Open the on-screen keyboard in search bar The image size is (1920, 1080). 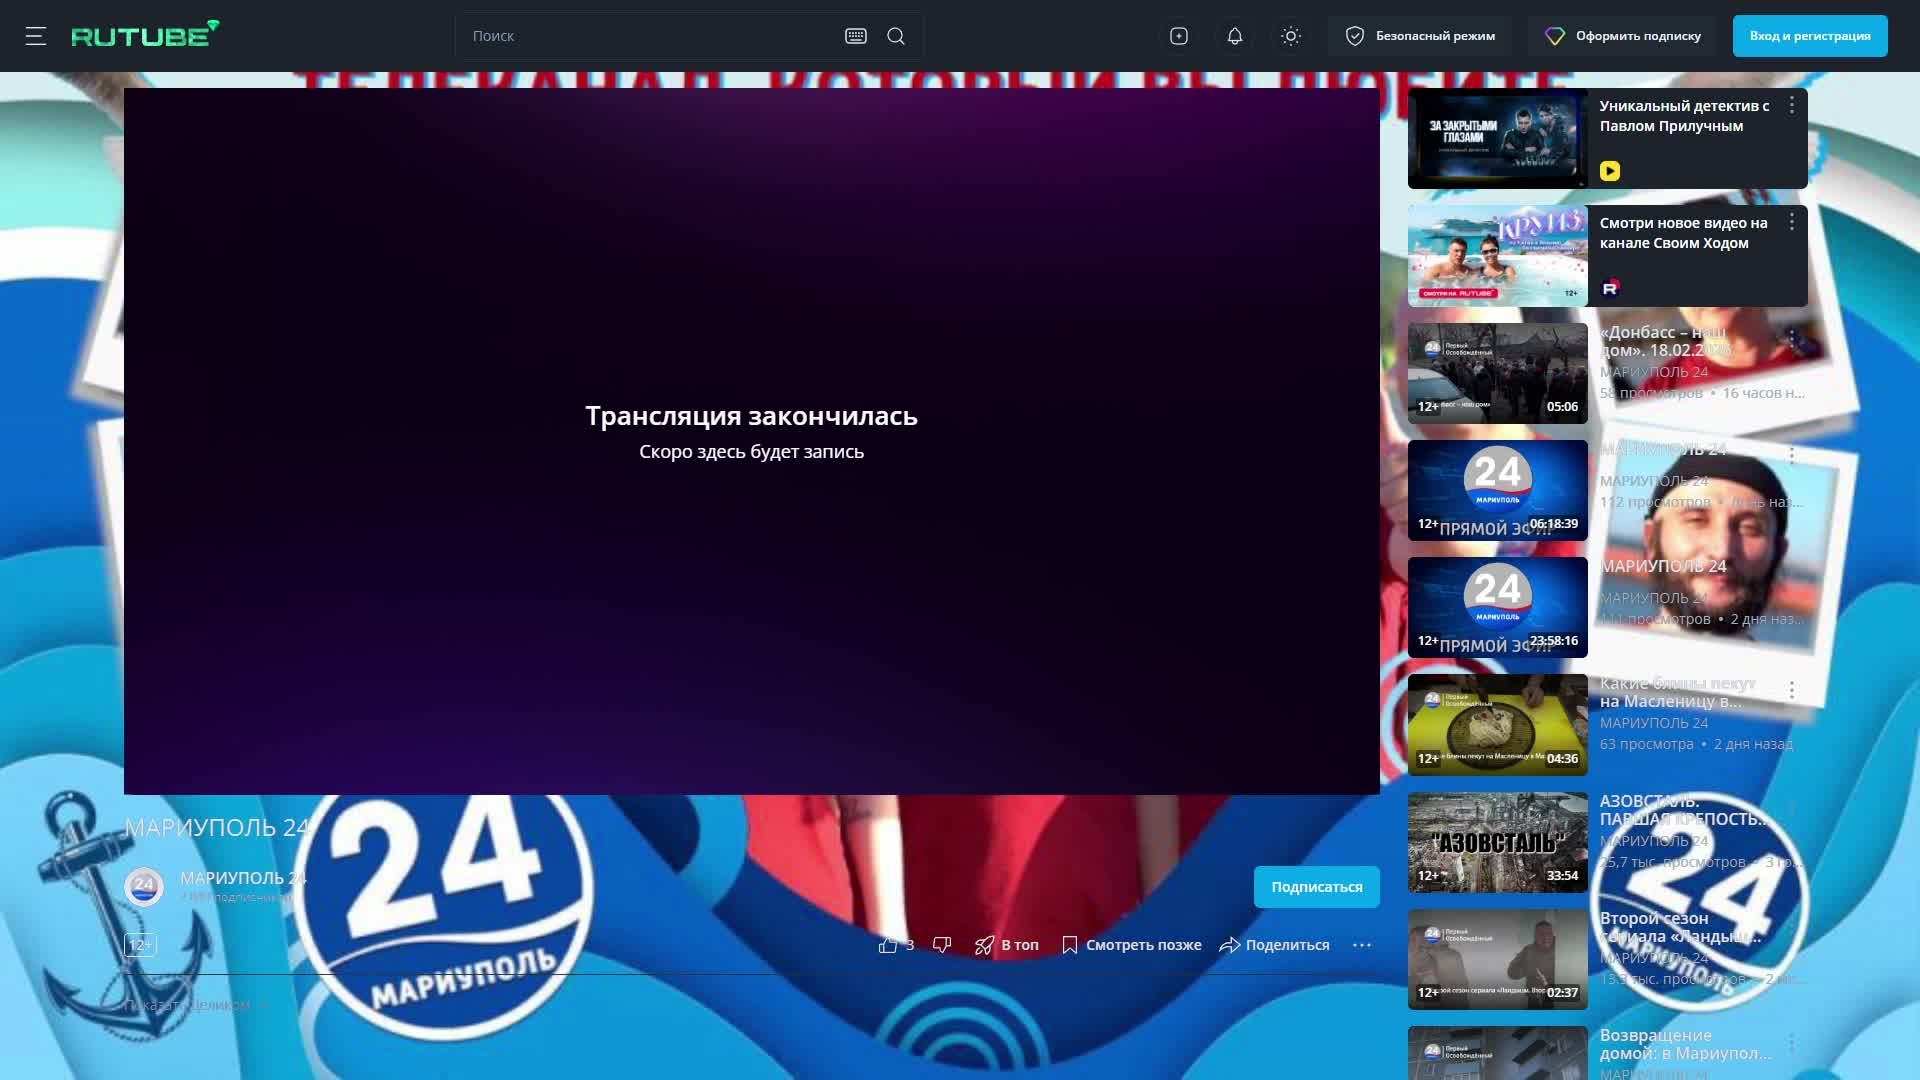[x=855, y=36]
